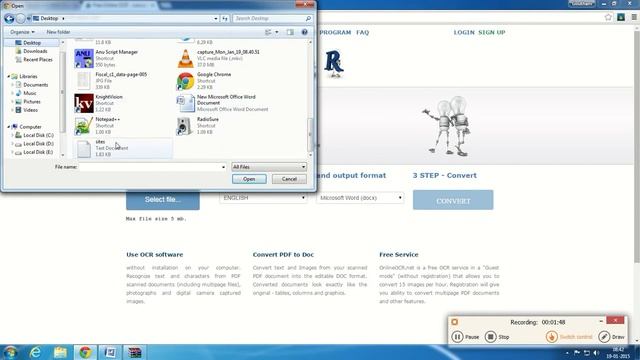Minimize the recording panel

click(x=601, y=321)
